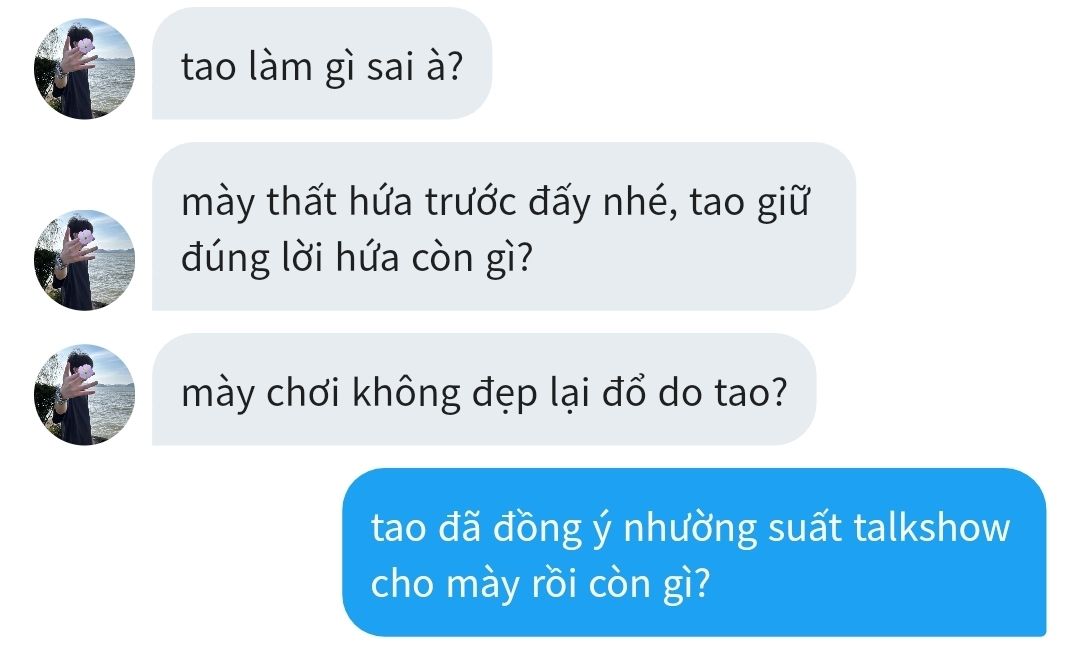Open avatar beside "tao làm gì sai à?"
Image resolution: width=1080 pixels, height=645 pixels.
pos(84,69)
